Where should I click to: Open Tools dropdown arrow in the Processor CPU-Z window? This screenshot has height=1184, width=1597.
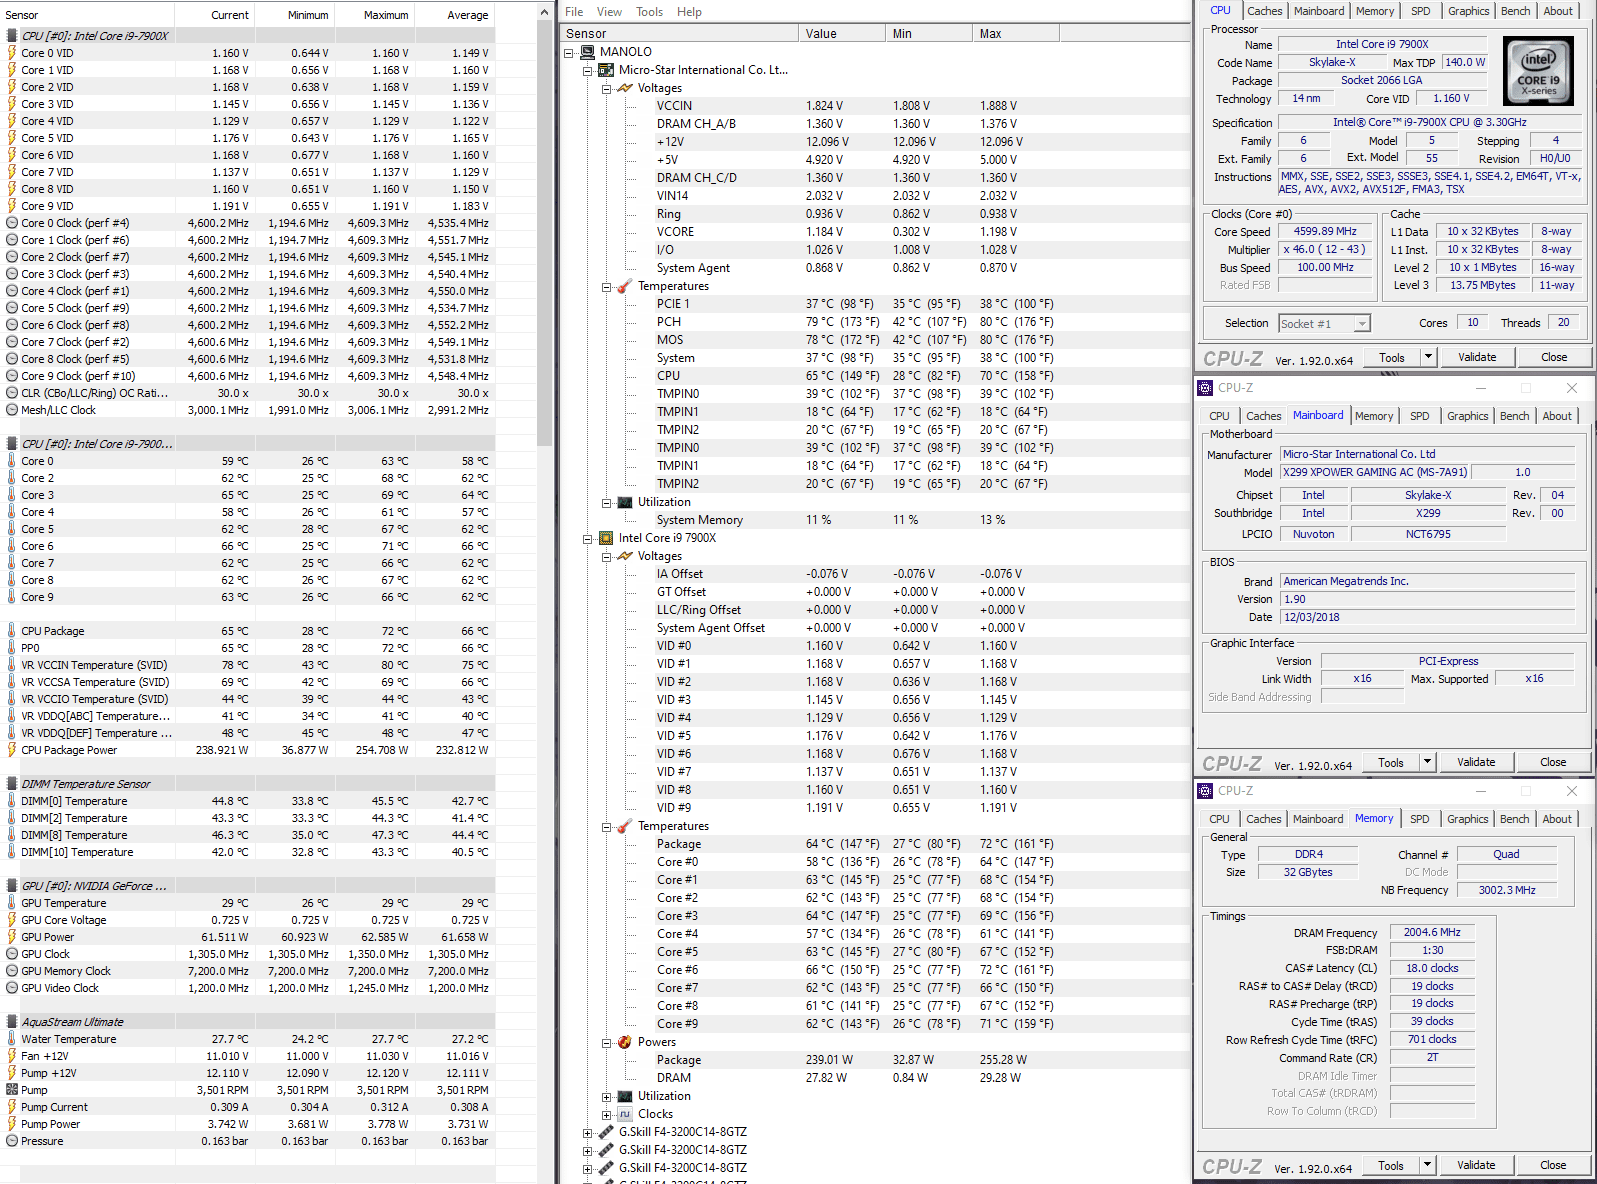pyautogui.click(x=1428, y=357)
